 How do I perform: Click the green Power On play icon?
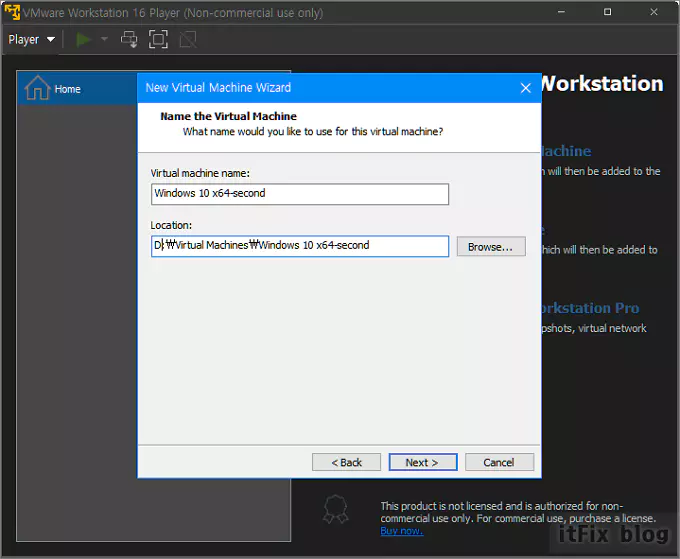pos(82,39)
